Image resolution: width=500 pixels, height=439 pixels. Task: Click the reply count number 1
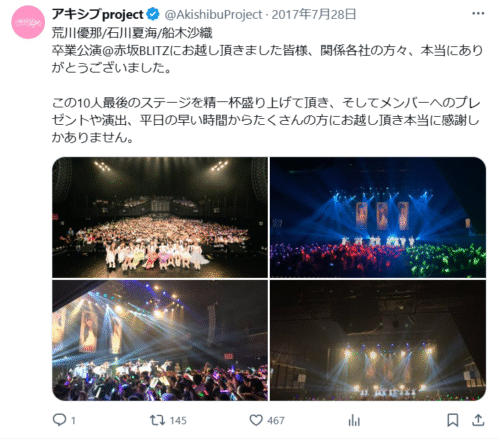click(x=73, y=420)
